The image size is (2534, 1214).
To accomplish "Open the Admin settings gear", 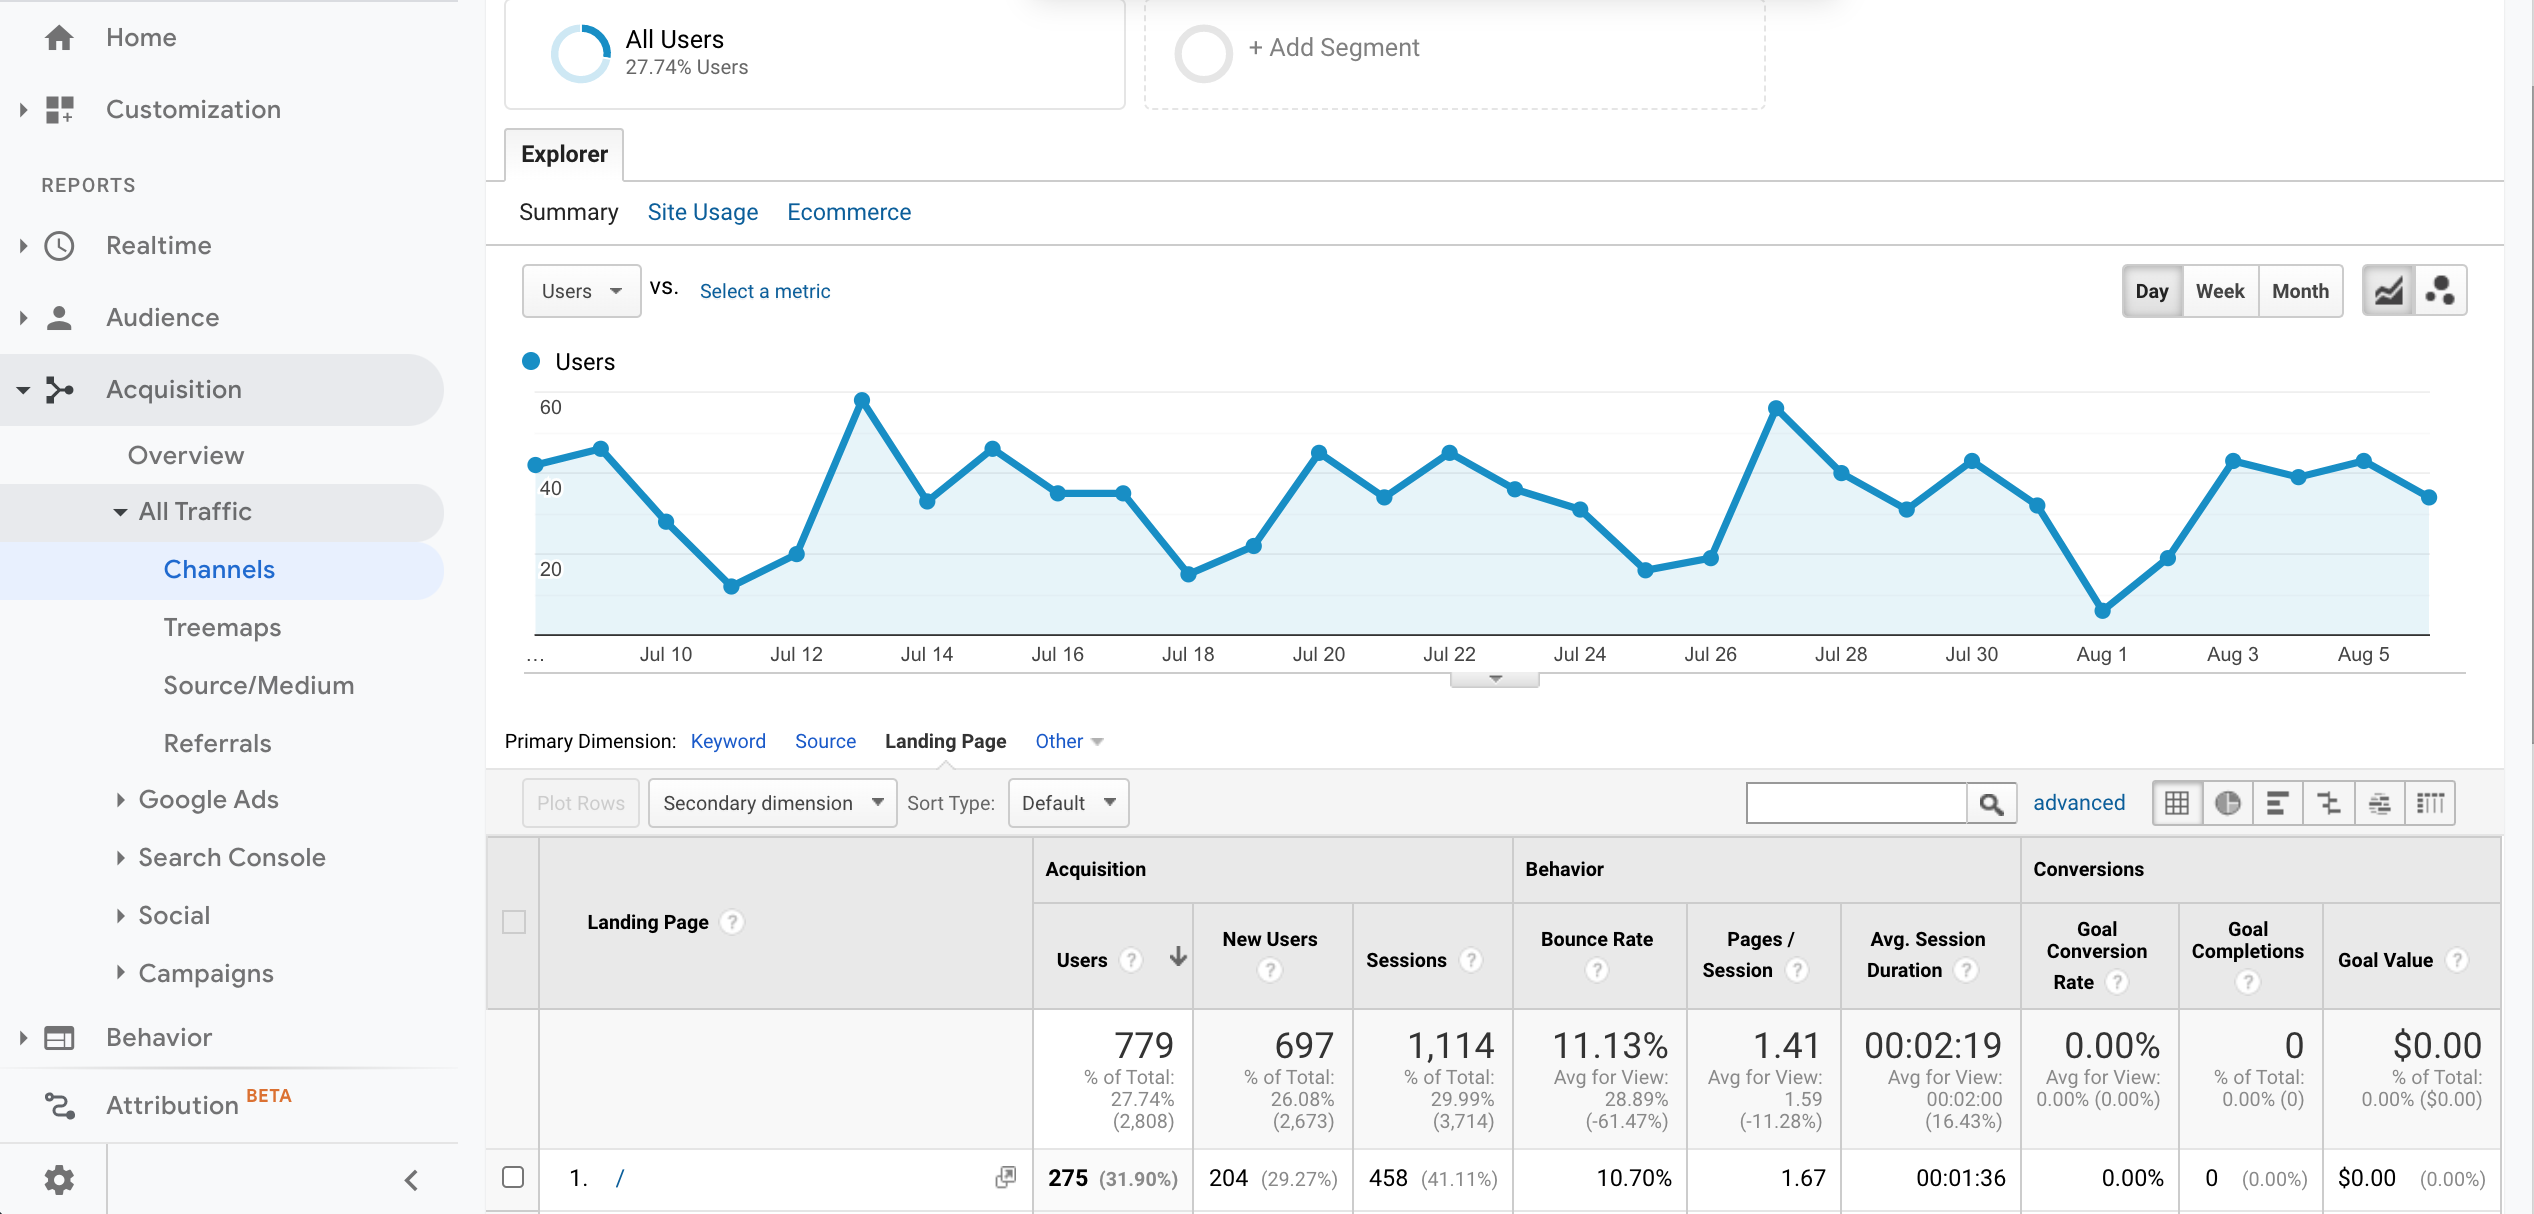I will click(59, 1179).
